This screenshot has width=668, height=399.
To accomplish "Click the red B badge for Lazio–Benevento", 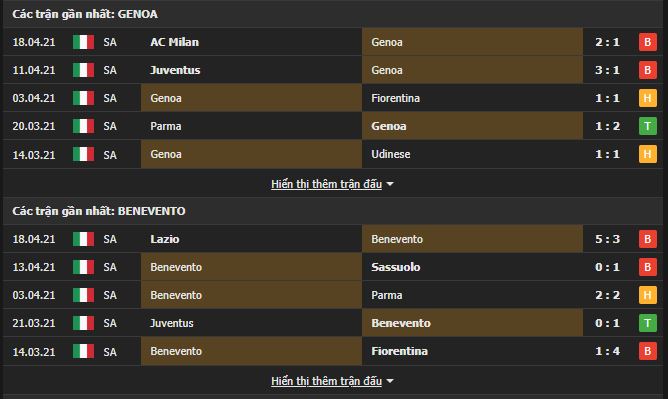I will point(648,239).
